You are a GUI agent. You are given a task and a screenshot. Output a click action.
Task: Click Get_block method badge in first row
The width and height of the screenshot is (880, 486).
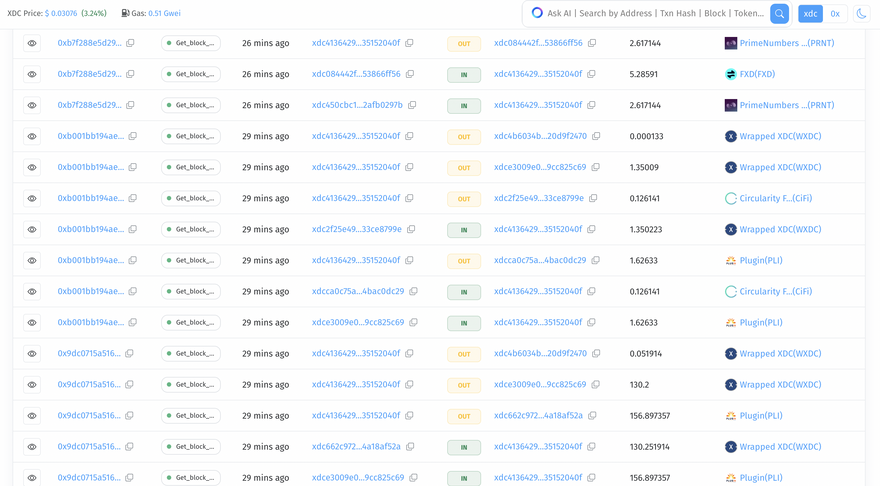[191, 44]
